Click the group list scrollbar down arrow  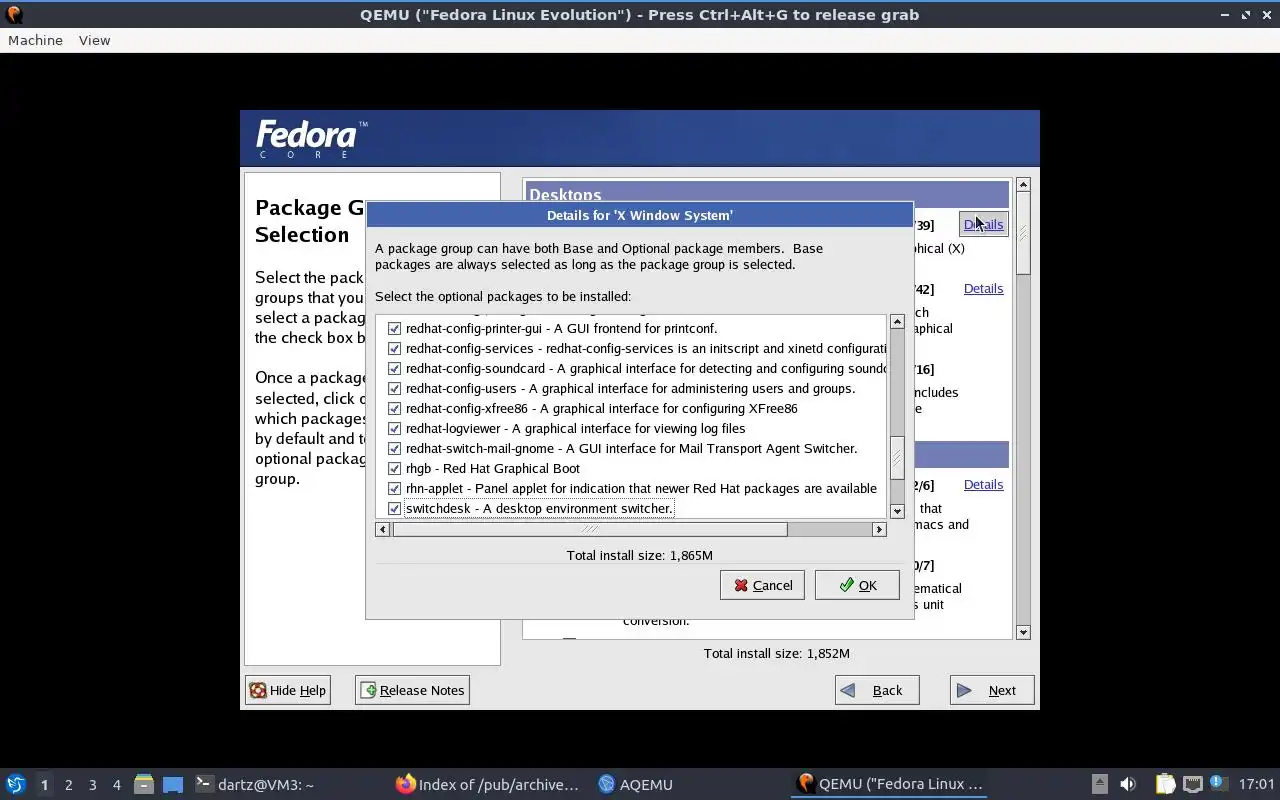pyautogui.click(x=1023, y=632)
